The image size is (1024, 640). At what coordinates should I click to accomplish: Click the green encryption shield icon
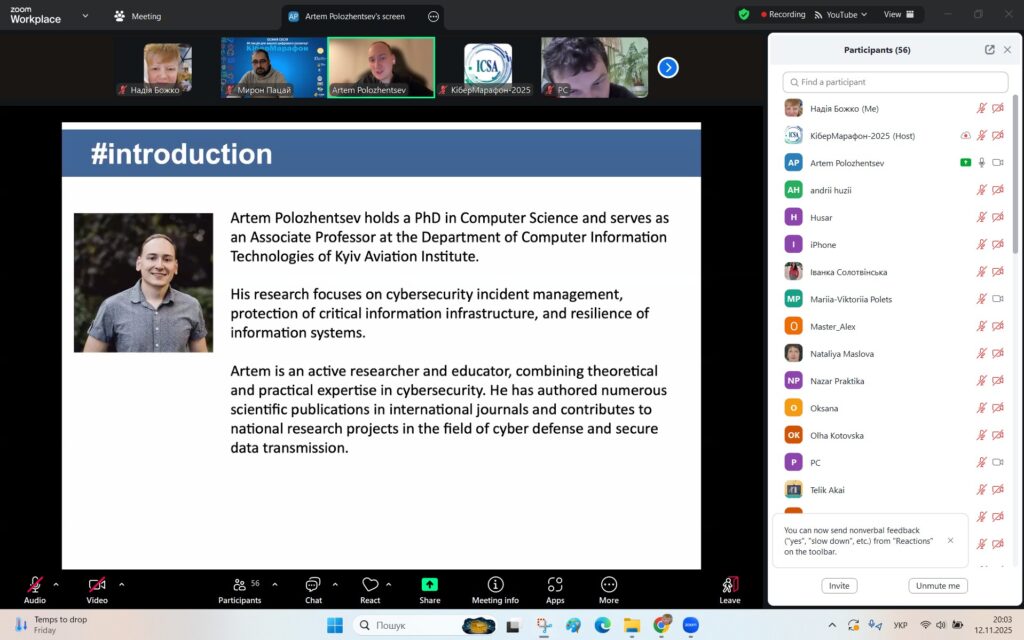(743, 15)
